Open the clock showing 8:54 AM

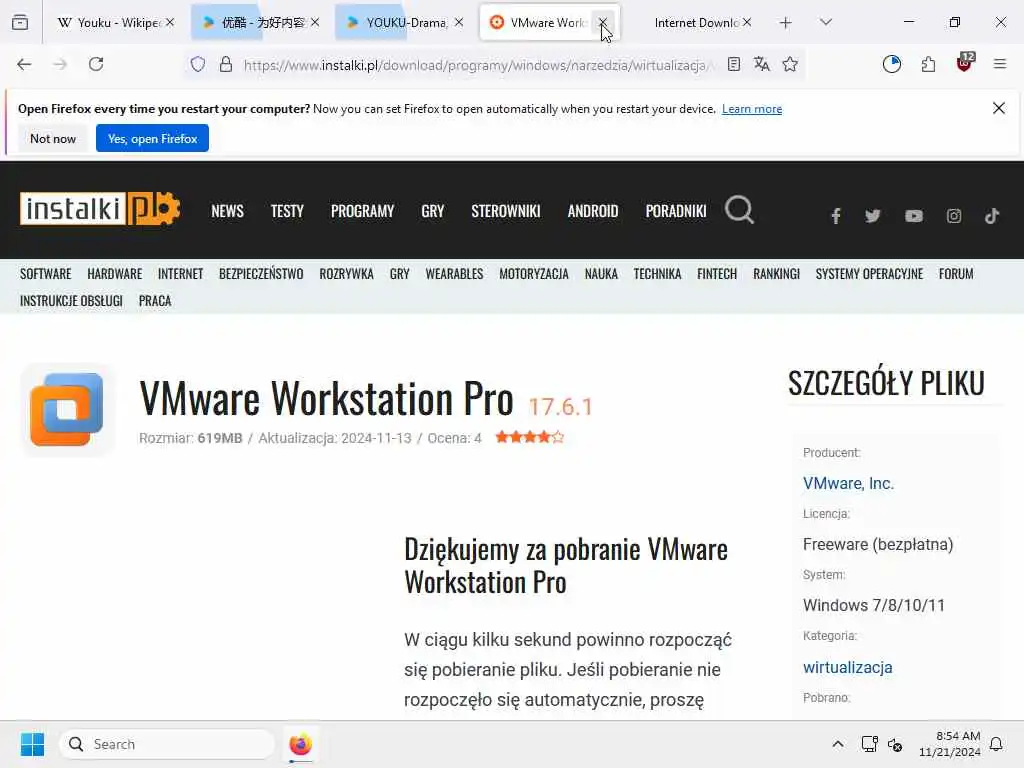click(x=950, y=744)
